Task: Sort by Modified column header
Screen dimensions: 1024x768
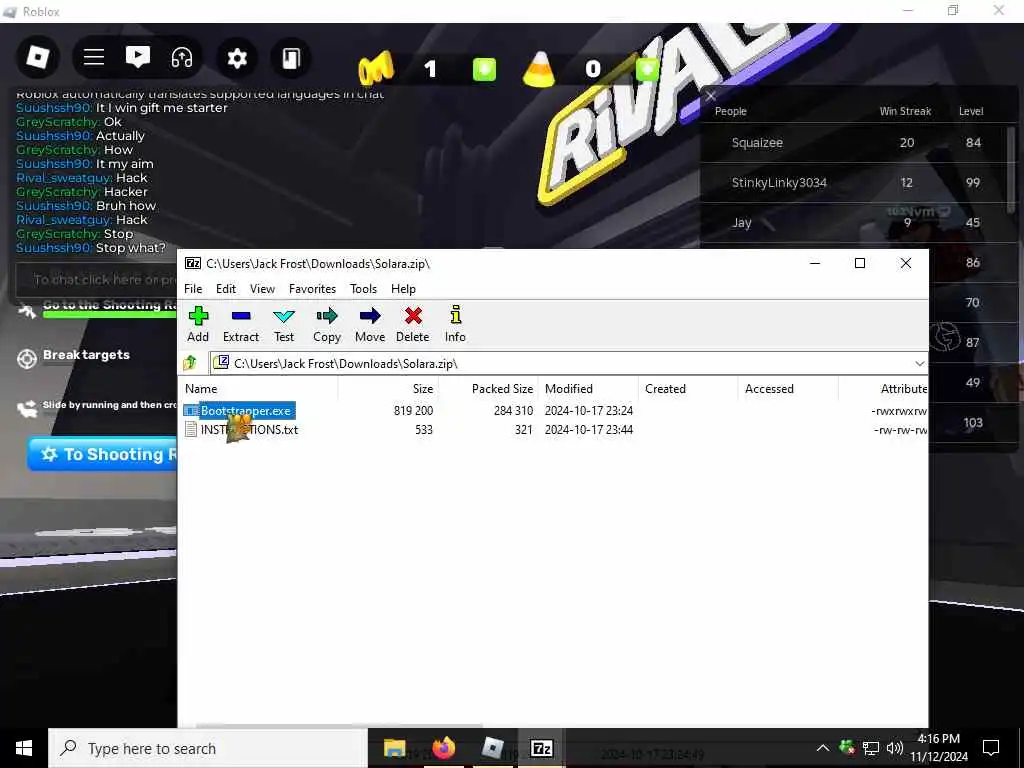Action: click(x=588, y=389)
